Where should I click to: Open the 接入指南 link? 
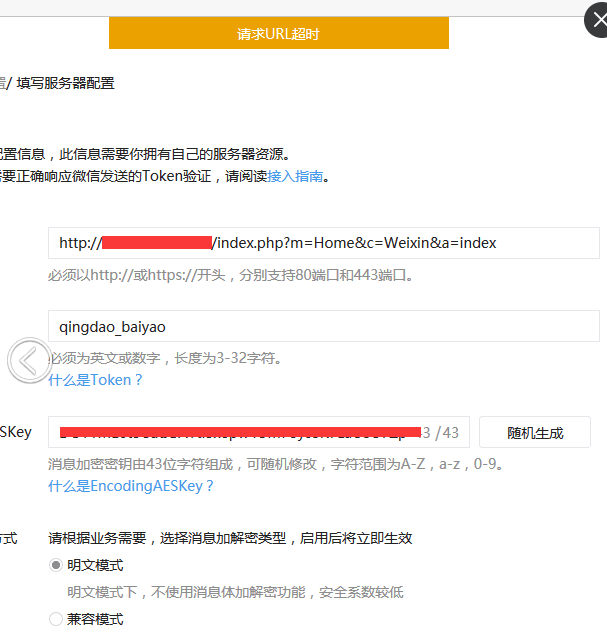click(295, 176)
